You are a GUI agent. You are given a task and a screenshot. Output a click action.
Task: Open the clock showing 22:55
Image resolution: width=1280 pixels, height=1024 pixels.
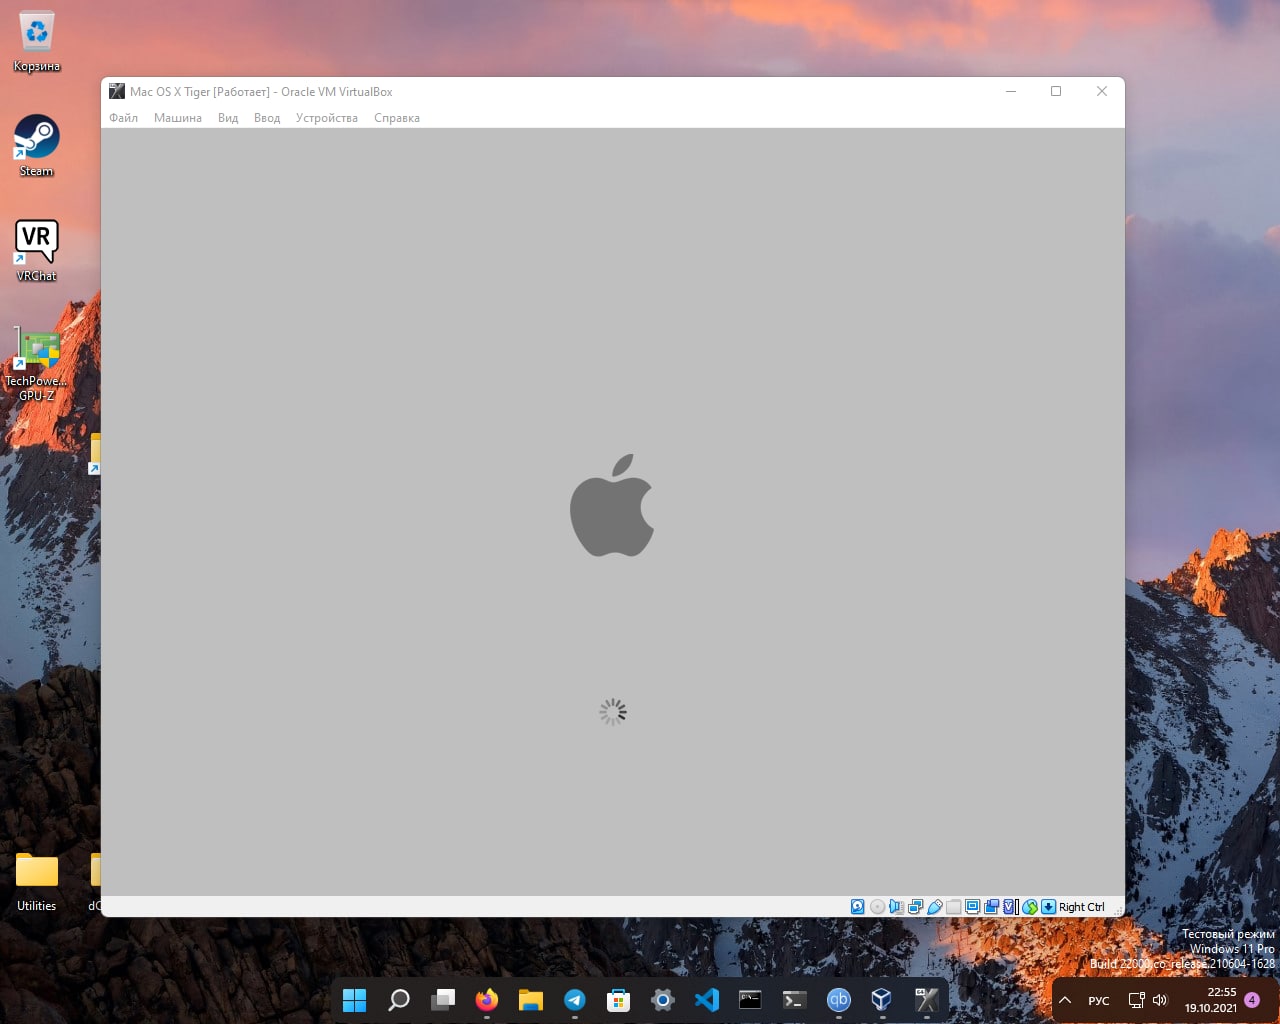(x=1211, y=1000)
